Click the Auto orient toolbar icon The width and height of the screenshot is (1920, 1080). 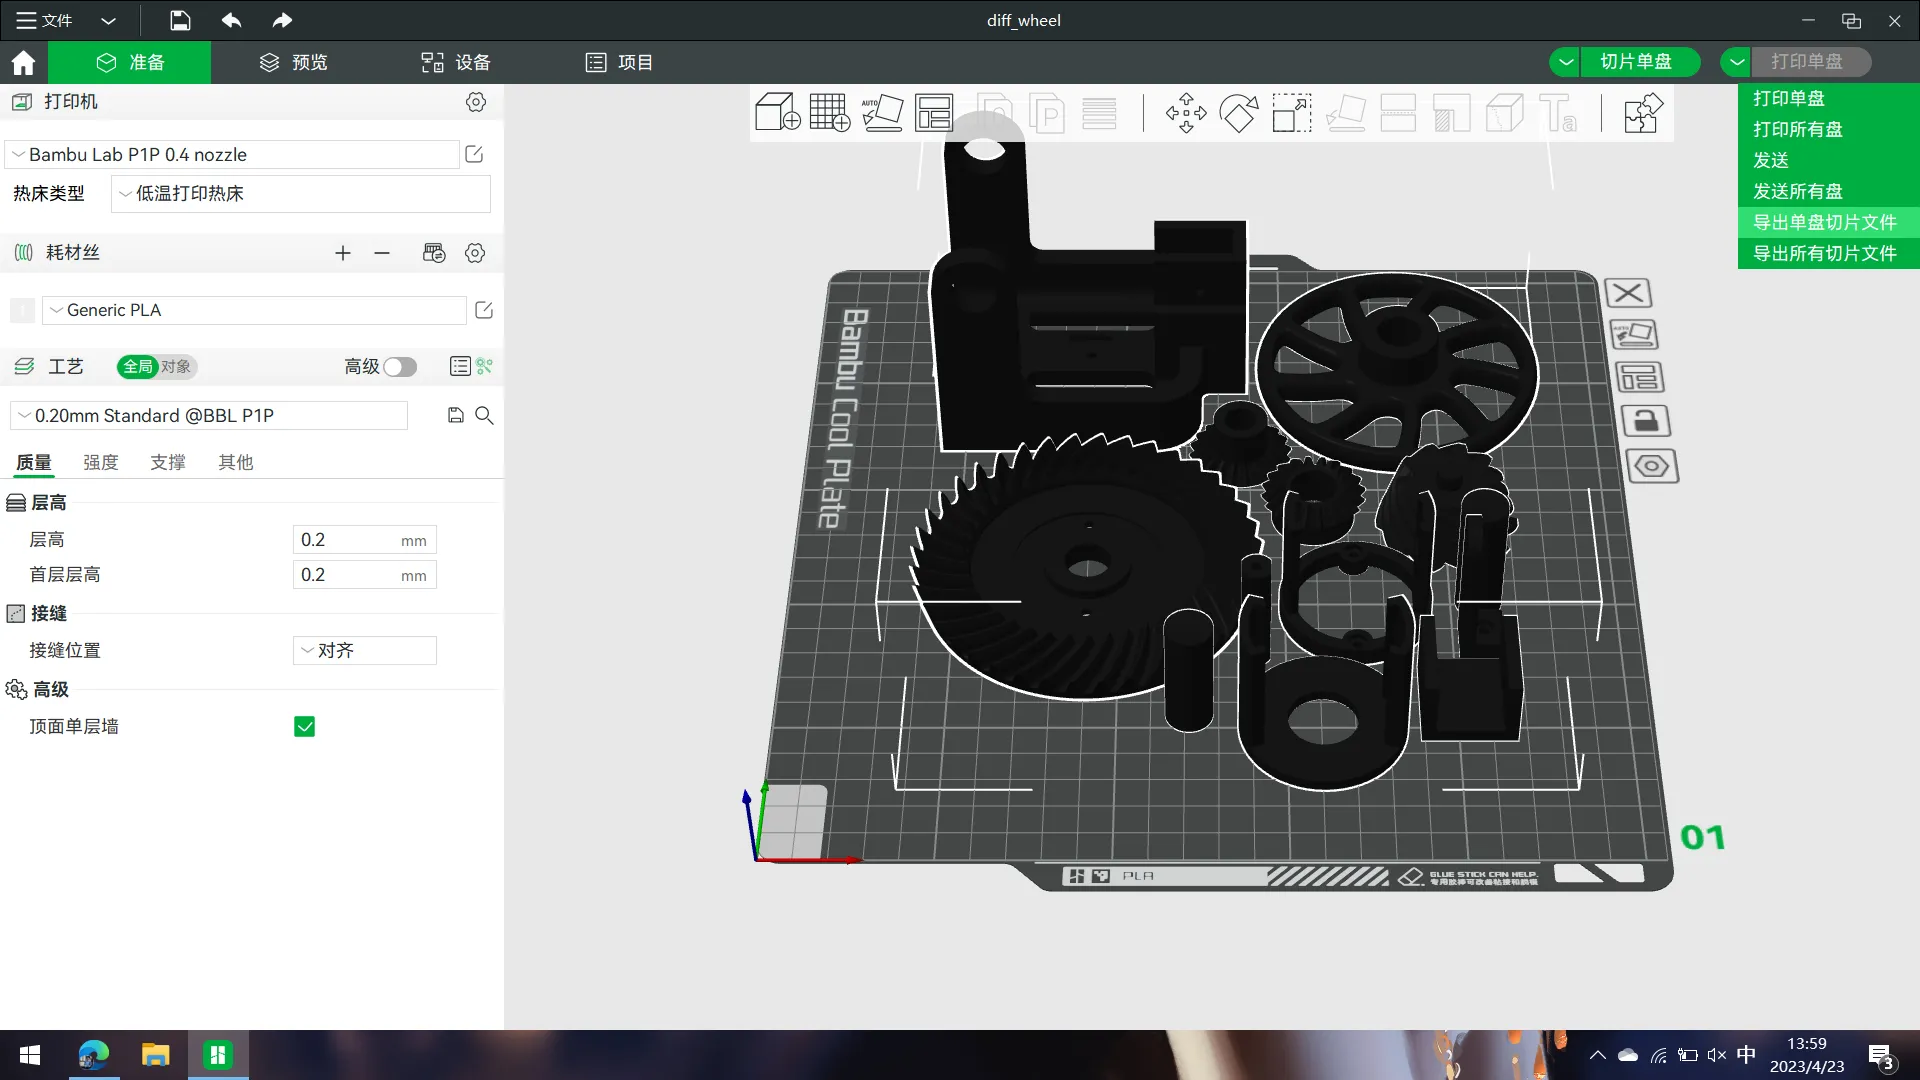click(882, 113)
